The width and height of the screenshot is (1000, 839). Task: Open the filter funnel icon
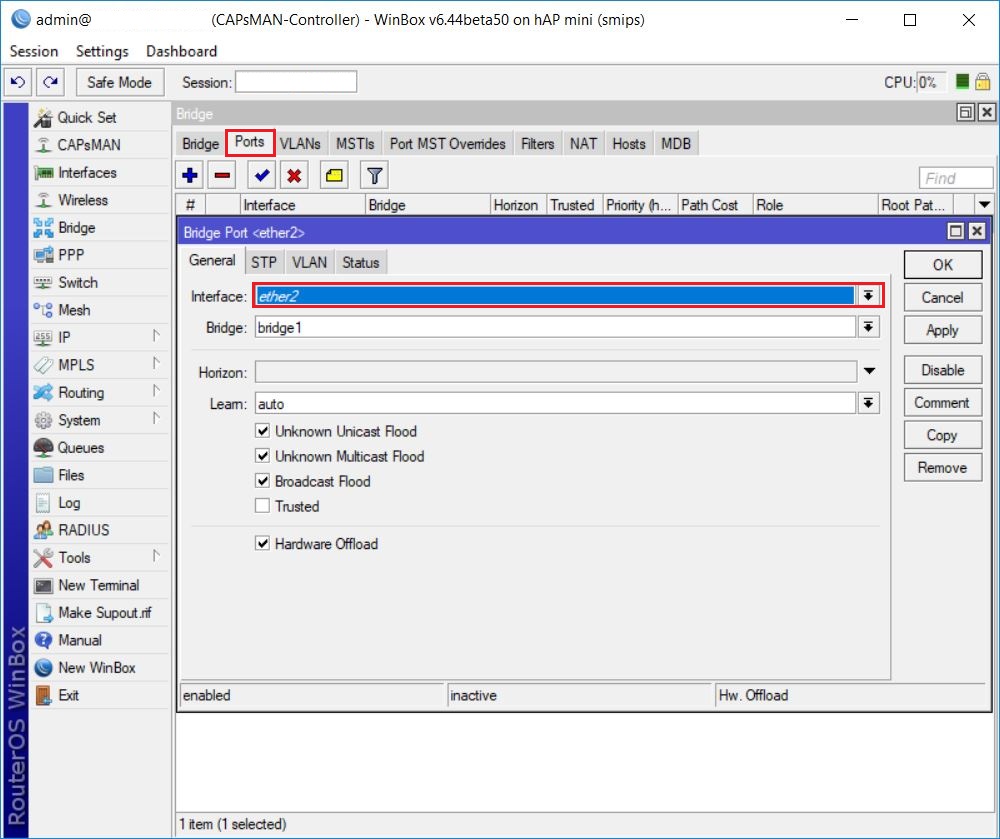[374, 175]
